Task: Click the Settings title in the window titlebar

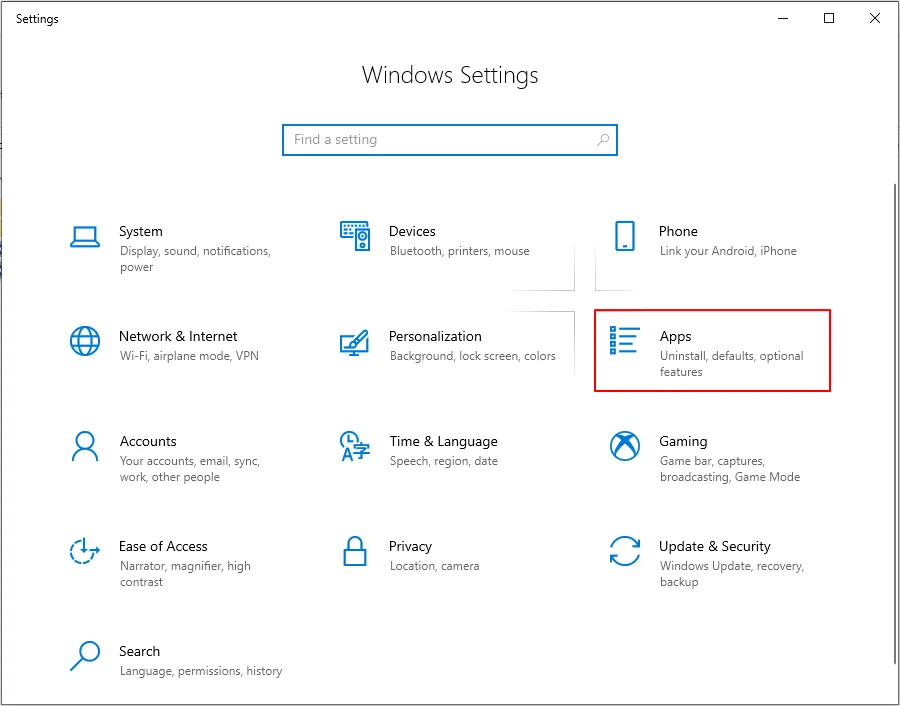Action: (37, 18)
